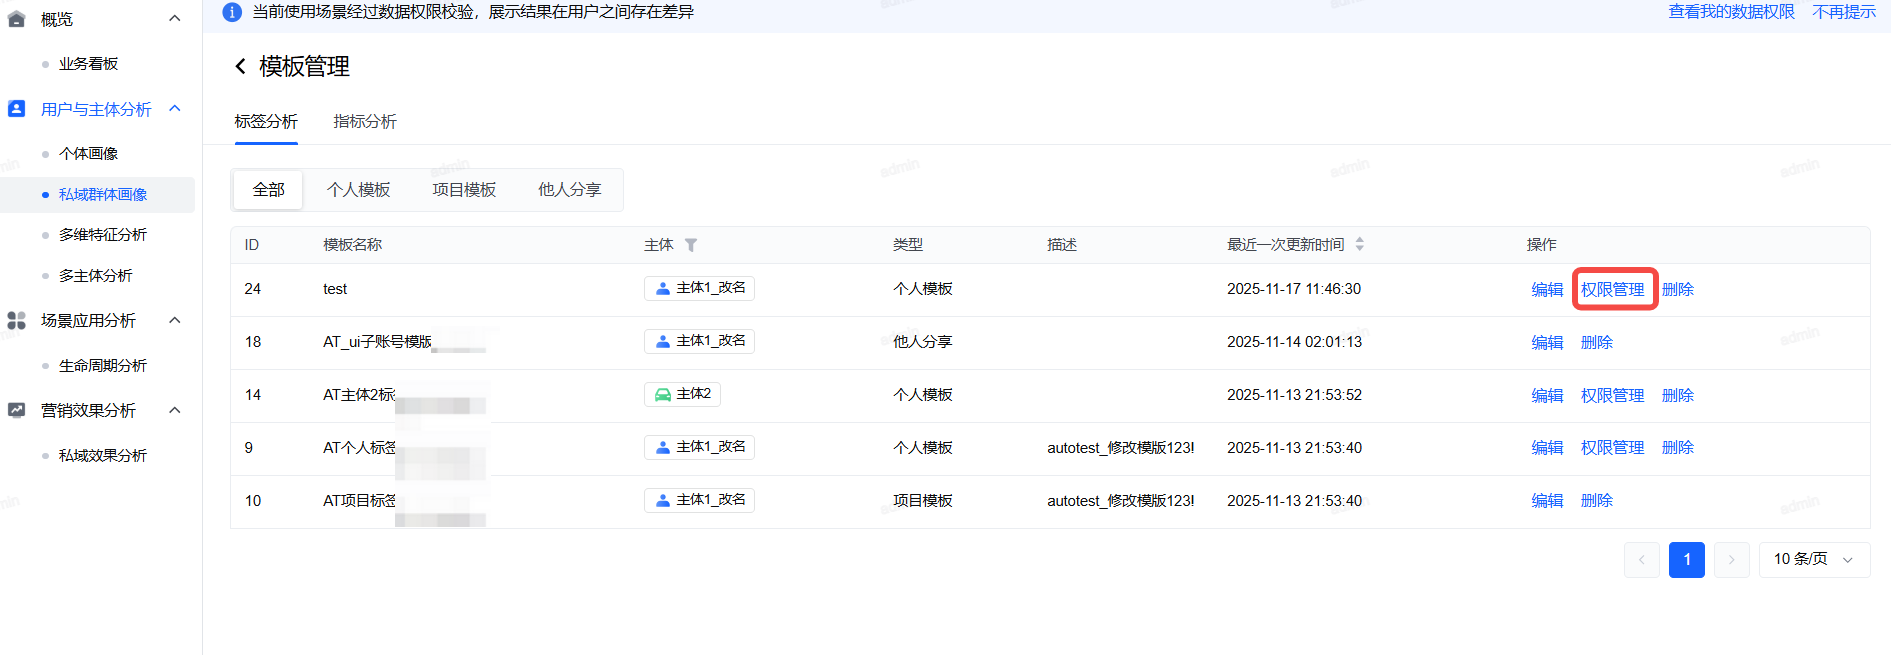1891x655 pixels.
Task: Click the 场景应用分析 grid icon
Action: pos(16,320)
